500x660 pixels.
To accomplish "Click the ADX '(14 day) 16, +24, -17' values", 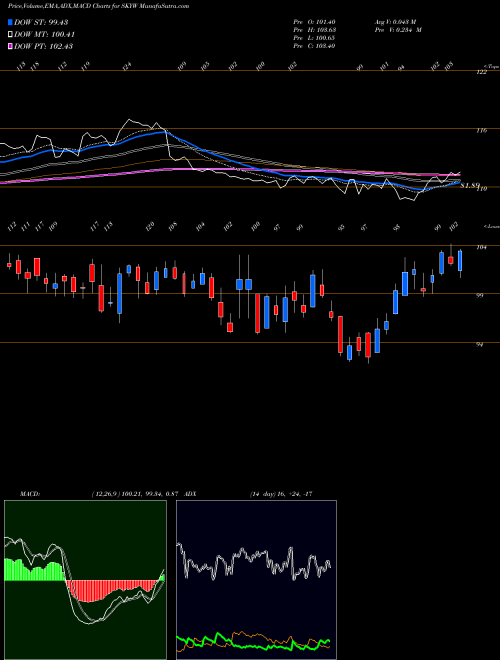I will point(281,494).
